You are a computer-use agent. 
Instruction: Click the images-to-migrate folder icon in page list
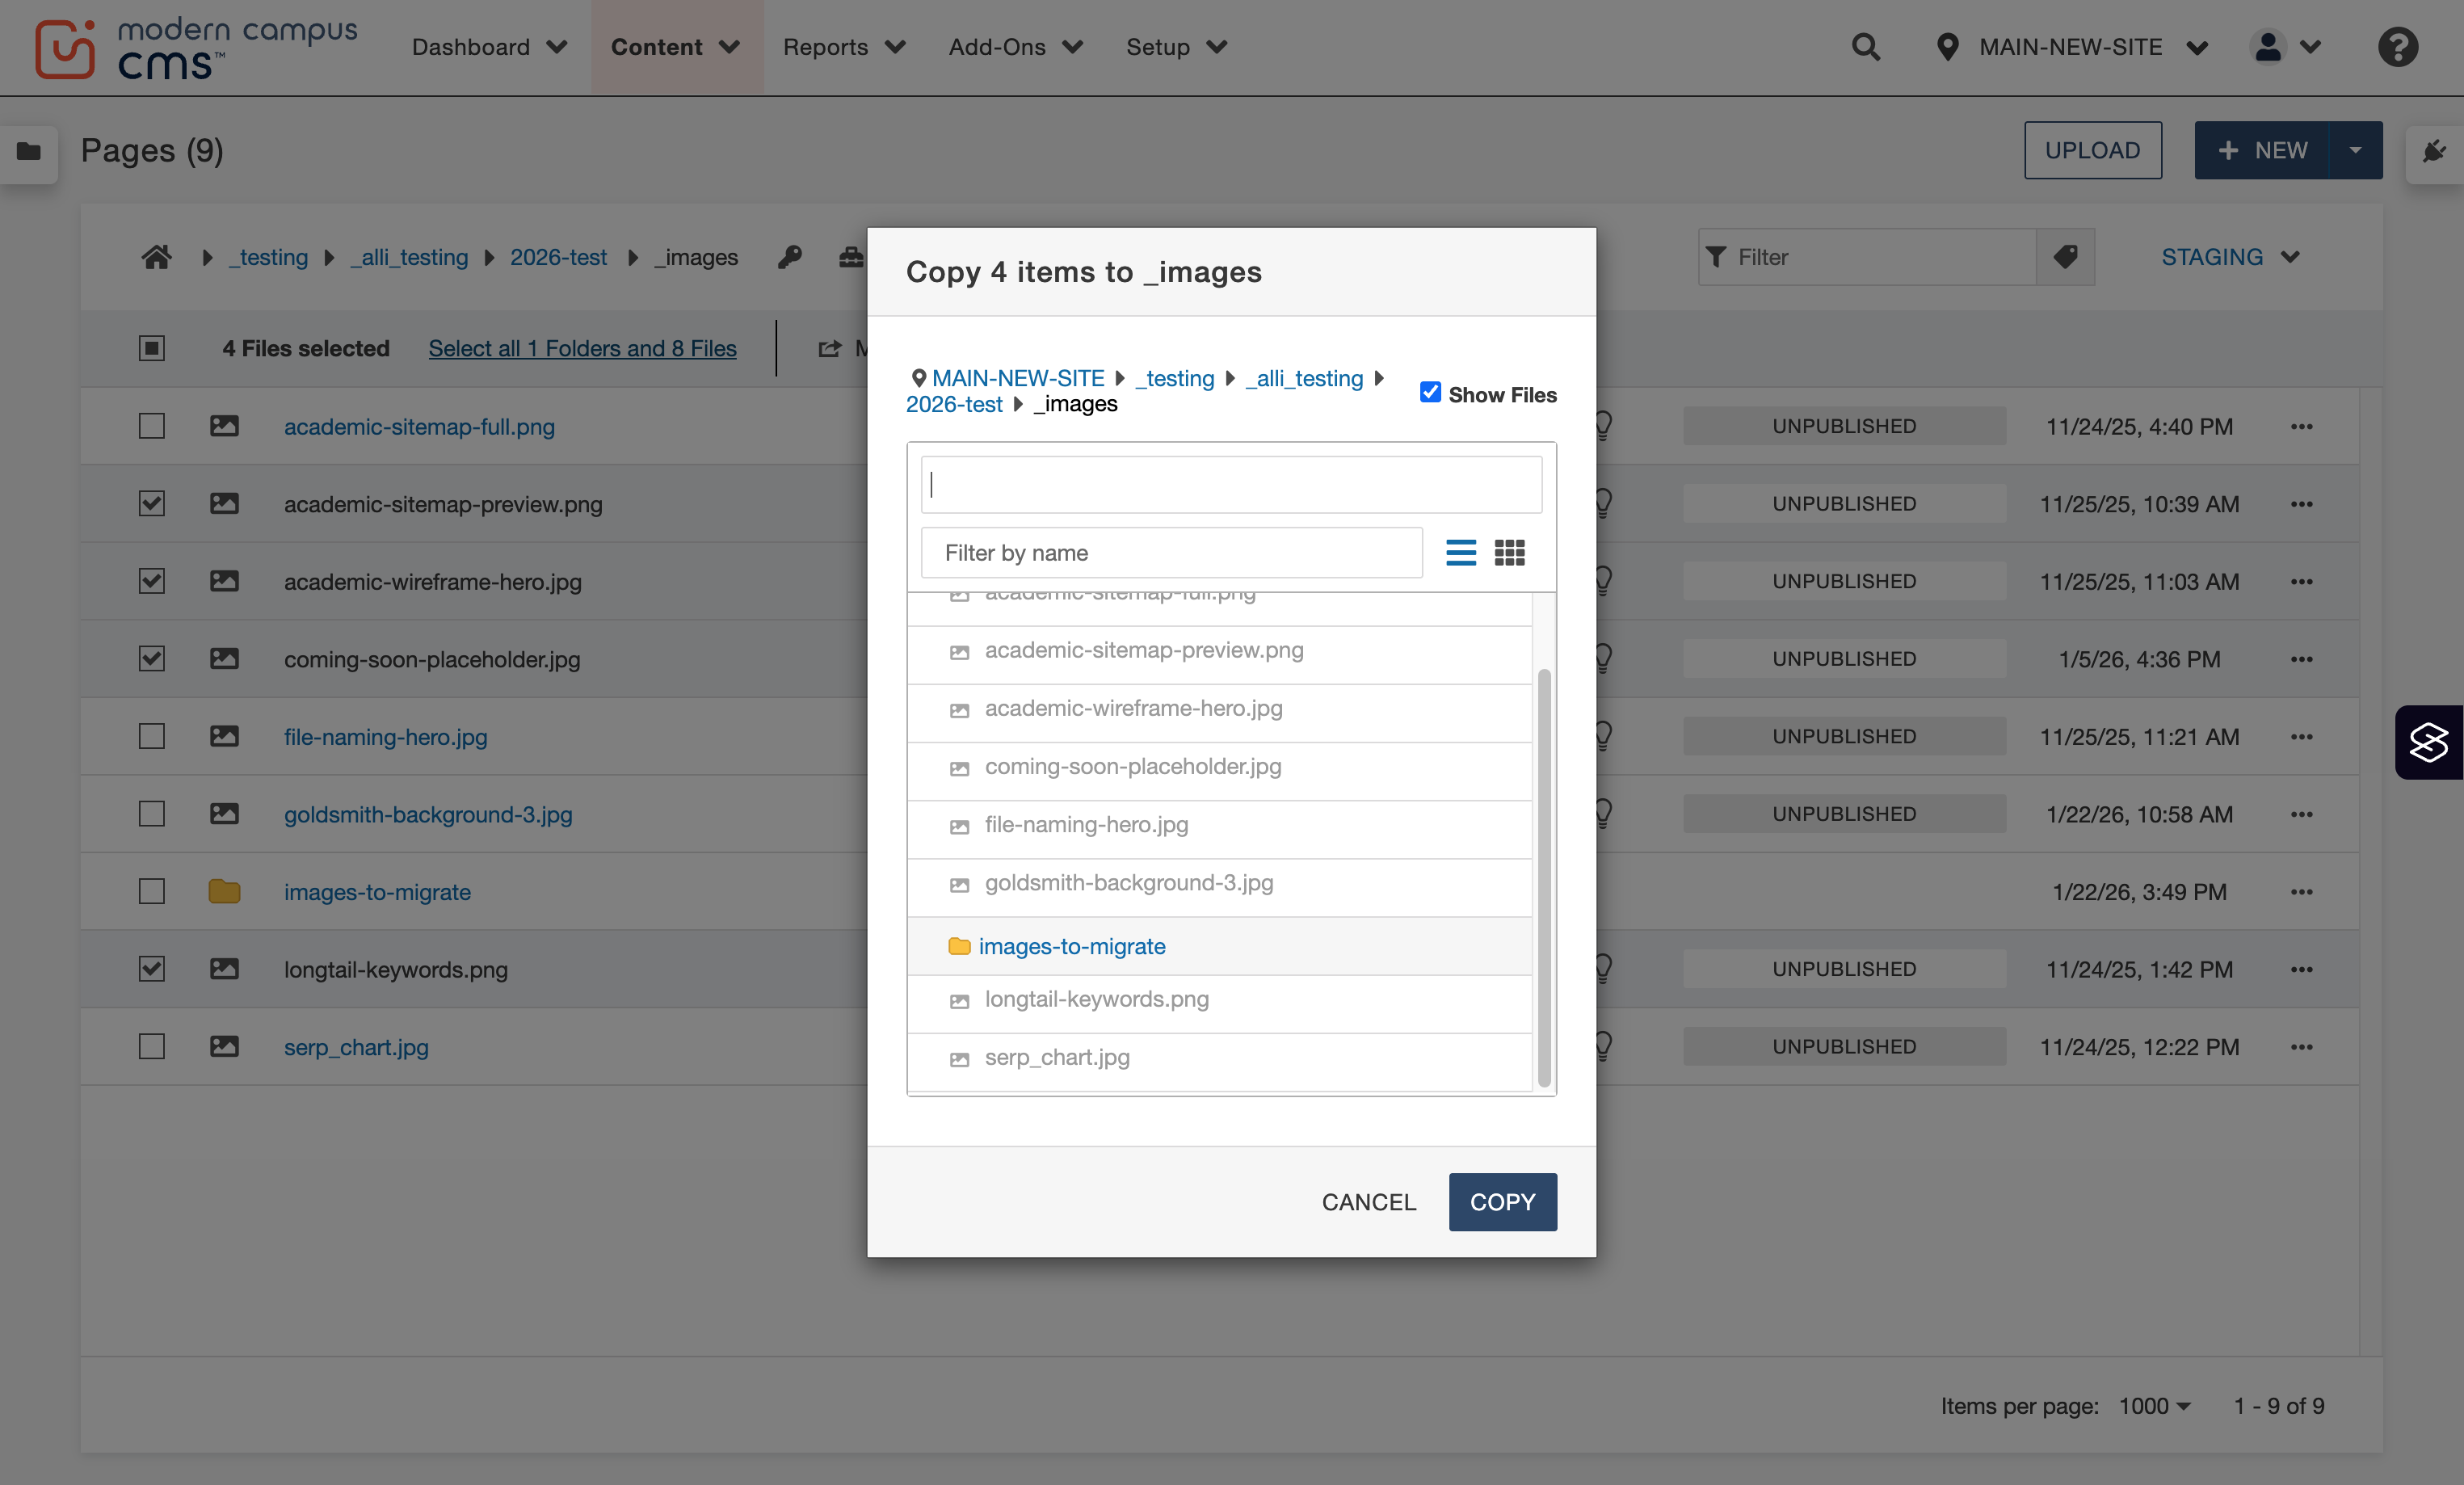(x=224, y=891)
